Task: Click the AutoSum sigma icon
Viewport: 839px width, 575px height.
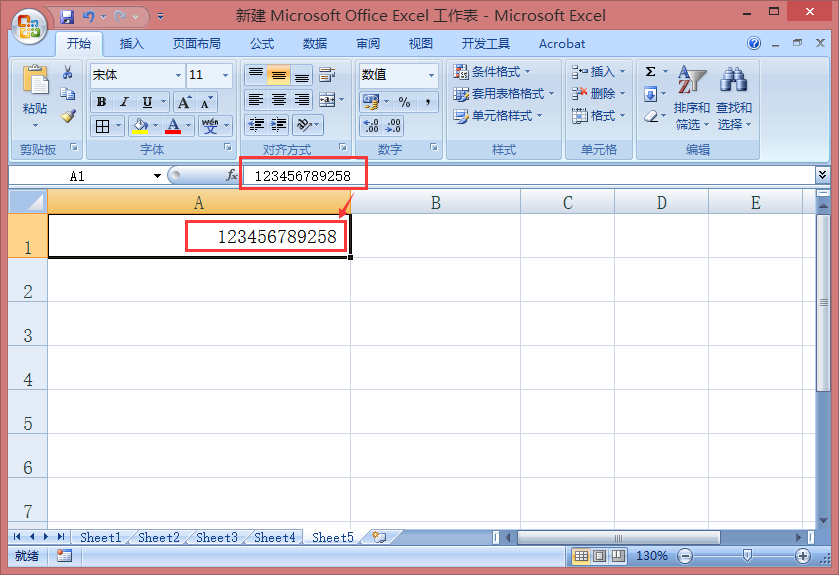Action: point(651,72)
